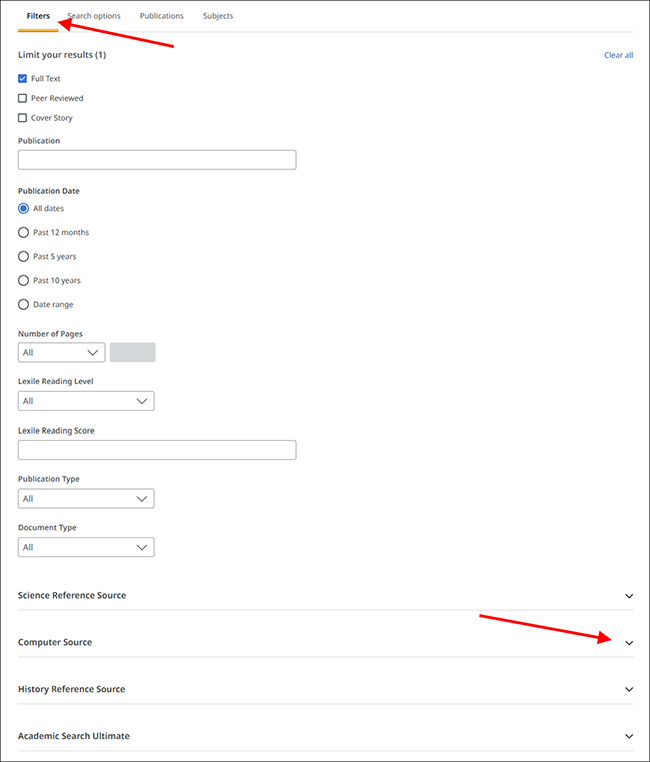Select the All dates radio button
The image size is (650, 762).
coord(23,208)
